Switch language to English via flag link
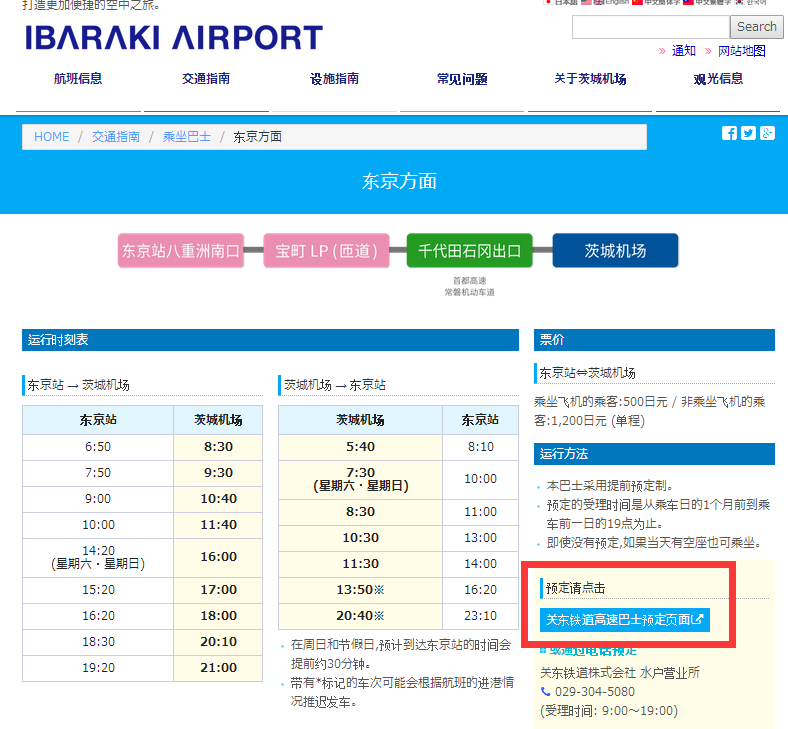The image size is (788, 729). pyautogui.click(x=612, y=3)
